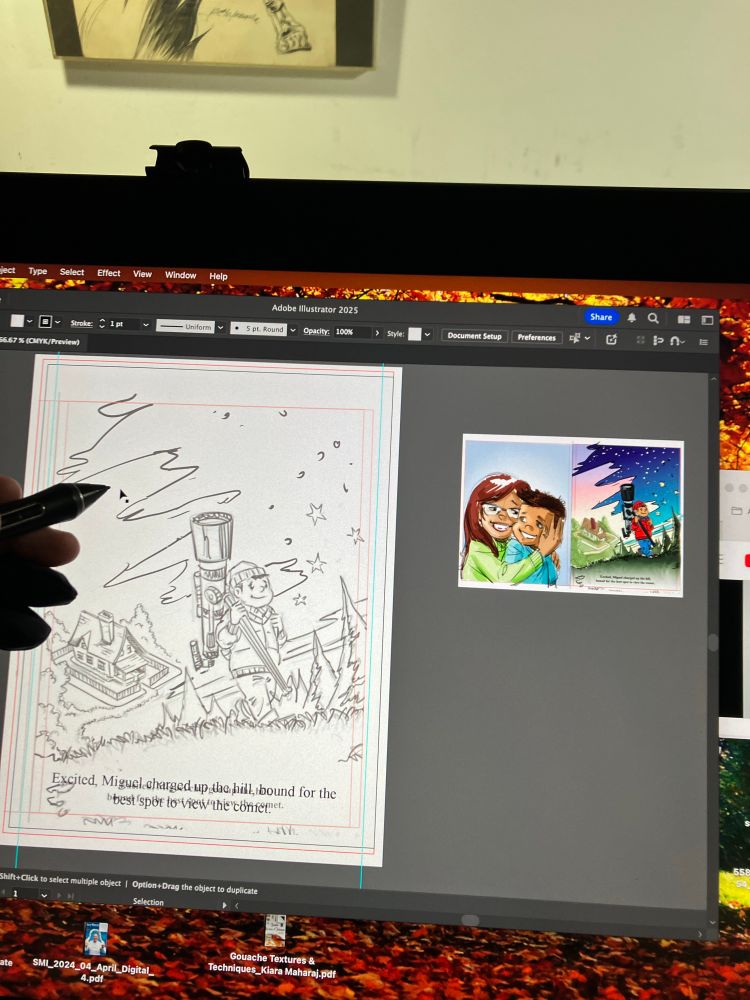Click the search magnifier icon
Image resolution: width=750 pixels, height=1000 pixels.
point(653,318)
